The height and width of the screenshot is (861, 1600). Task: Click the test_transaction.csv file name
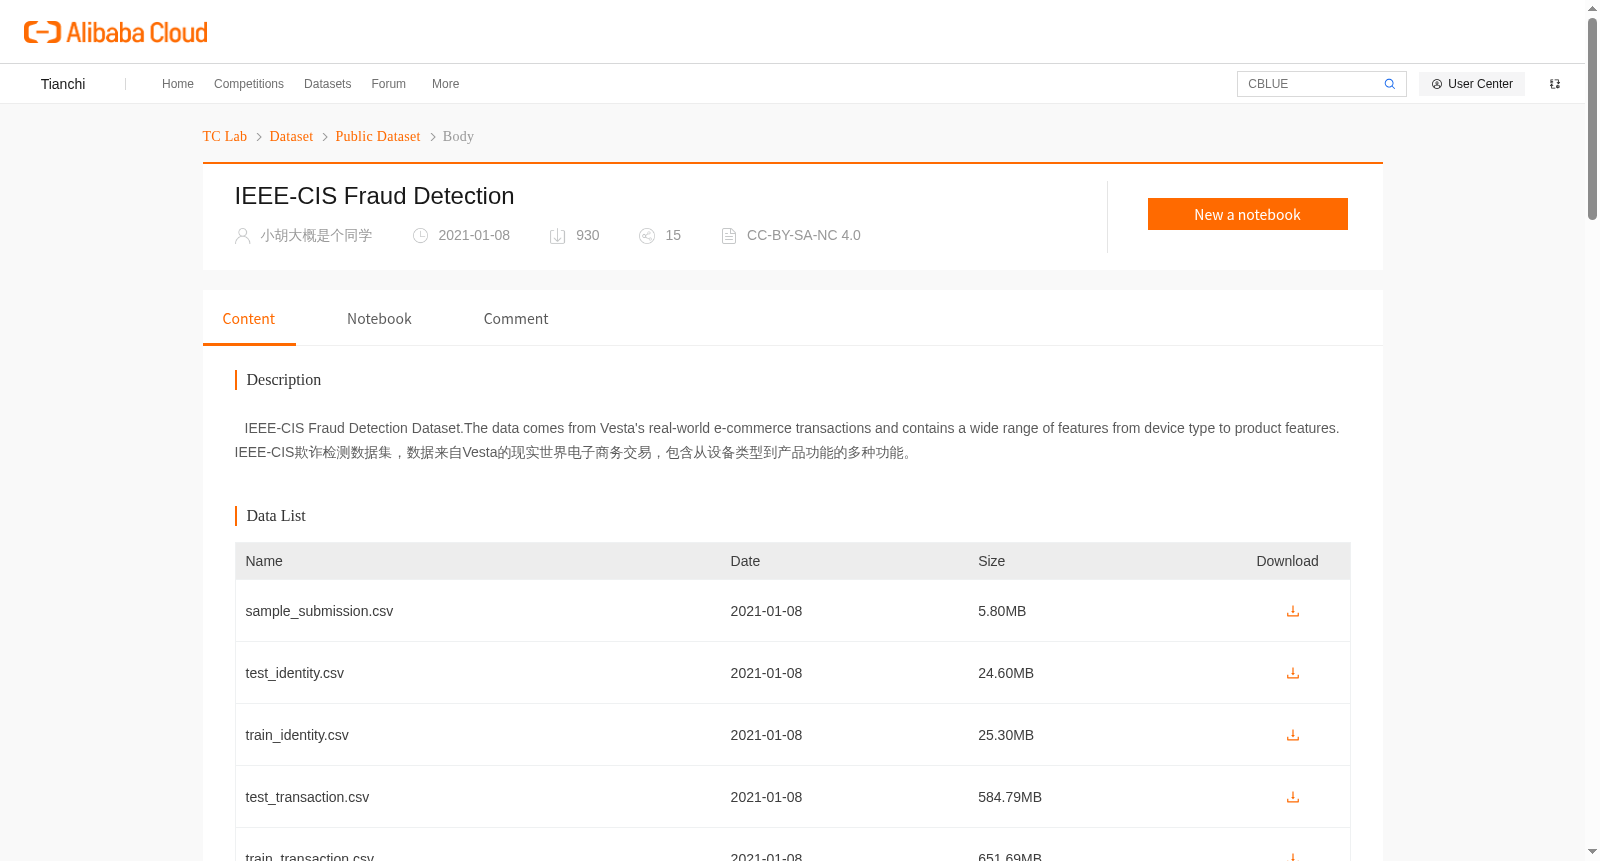pyautogui.click(x=307, y=797)
